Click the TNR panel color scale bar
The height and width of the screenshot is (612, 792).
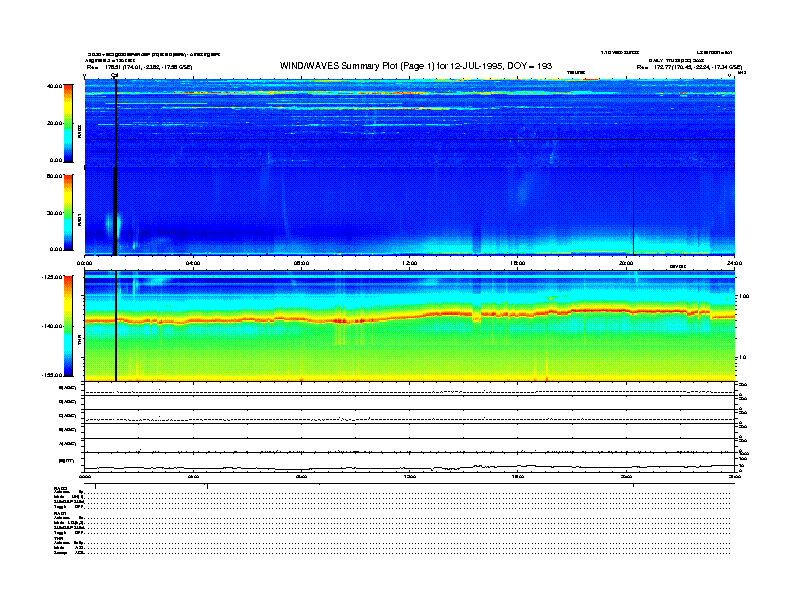tap(68, 326)
